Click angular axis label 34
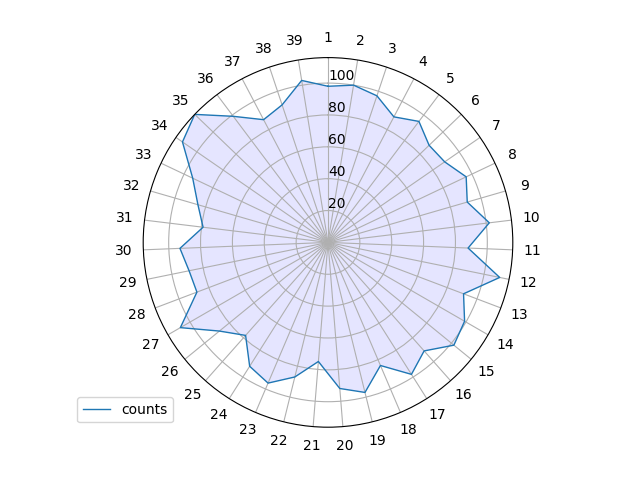640x480 pixels. click(x=159, y=125)
